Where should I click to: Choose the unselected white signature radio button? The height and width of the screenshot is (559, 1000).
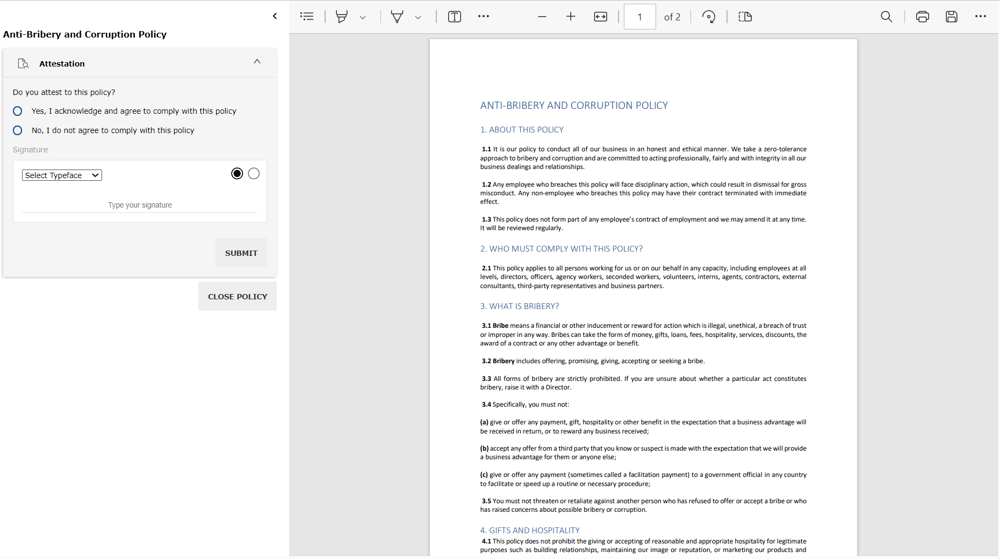tap(254, 174)
